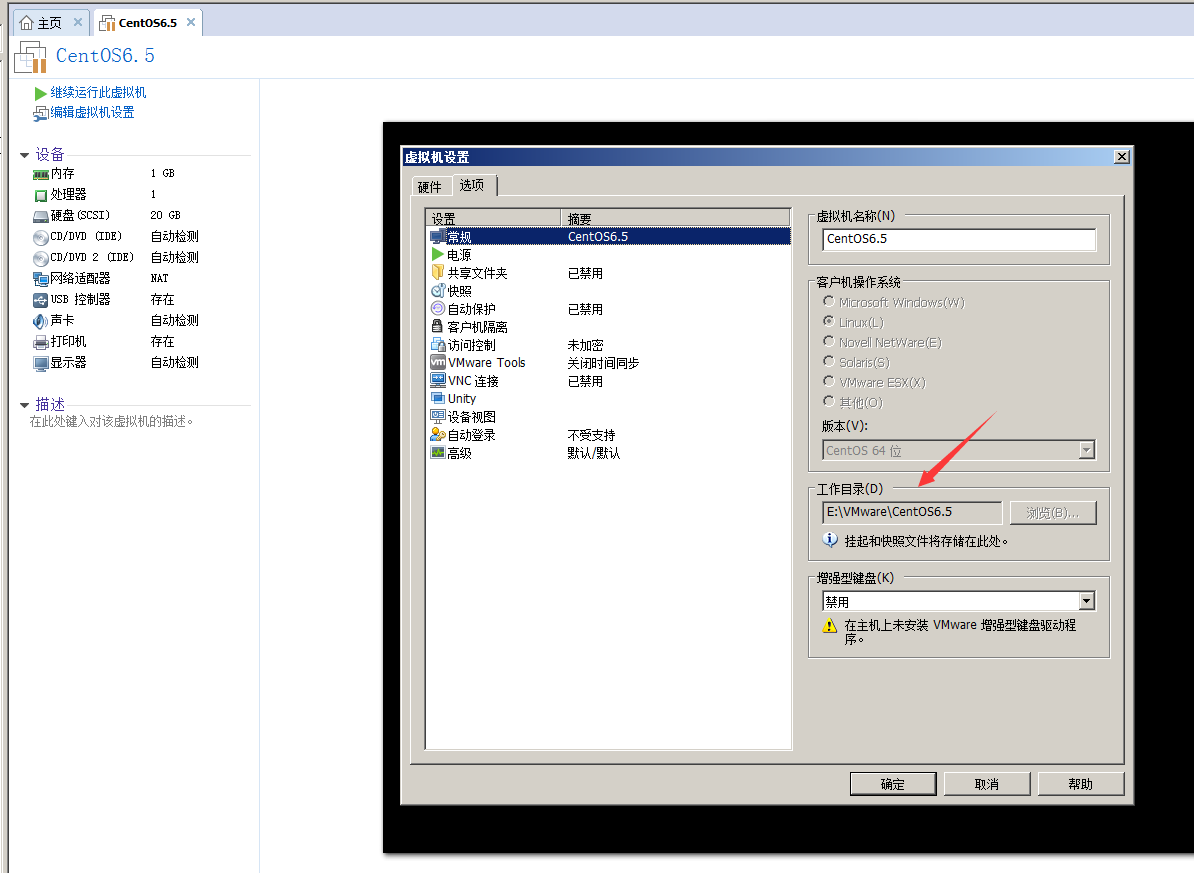Image resolution: width=1194 pixels, height=873 pixels.
Task: Collapse the 描述 section
Action: click(x=24, y=405)
